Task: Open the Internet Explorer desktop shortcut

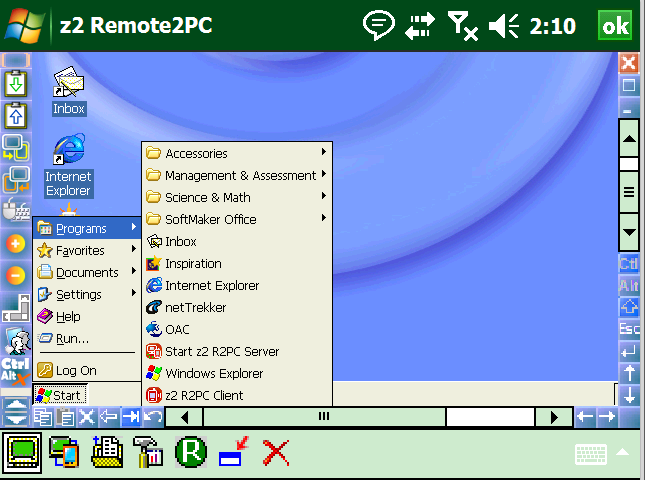Action: [x=69, y=165]
